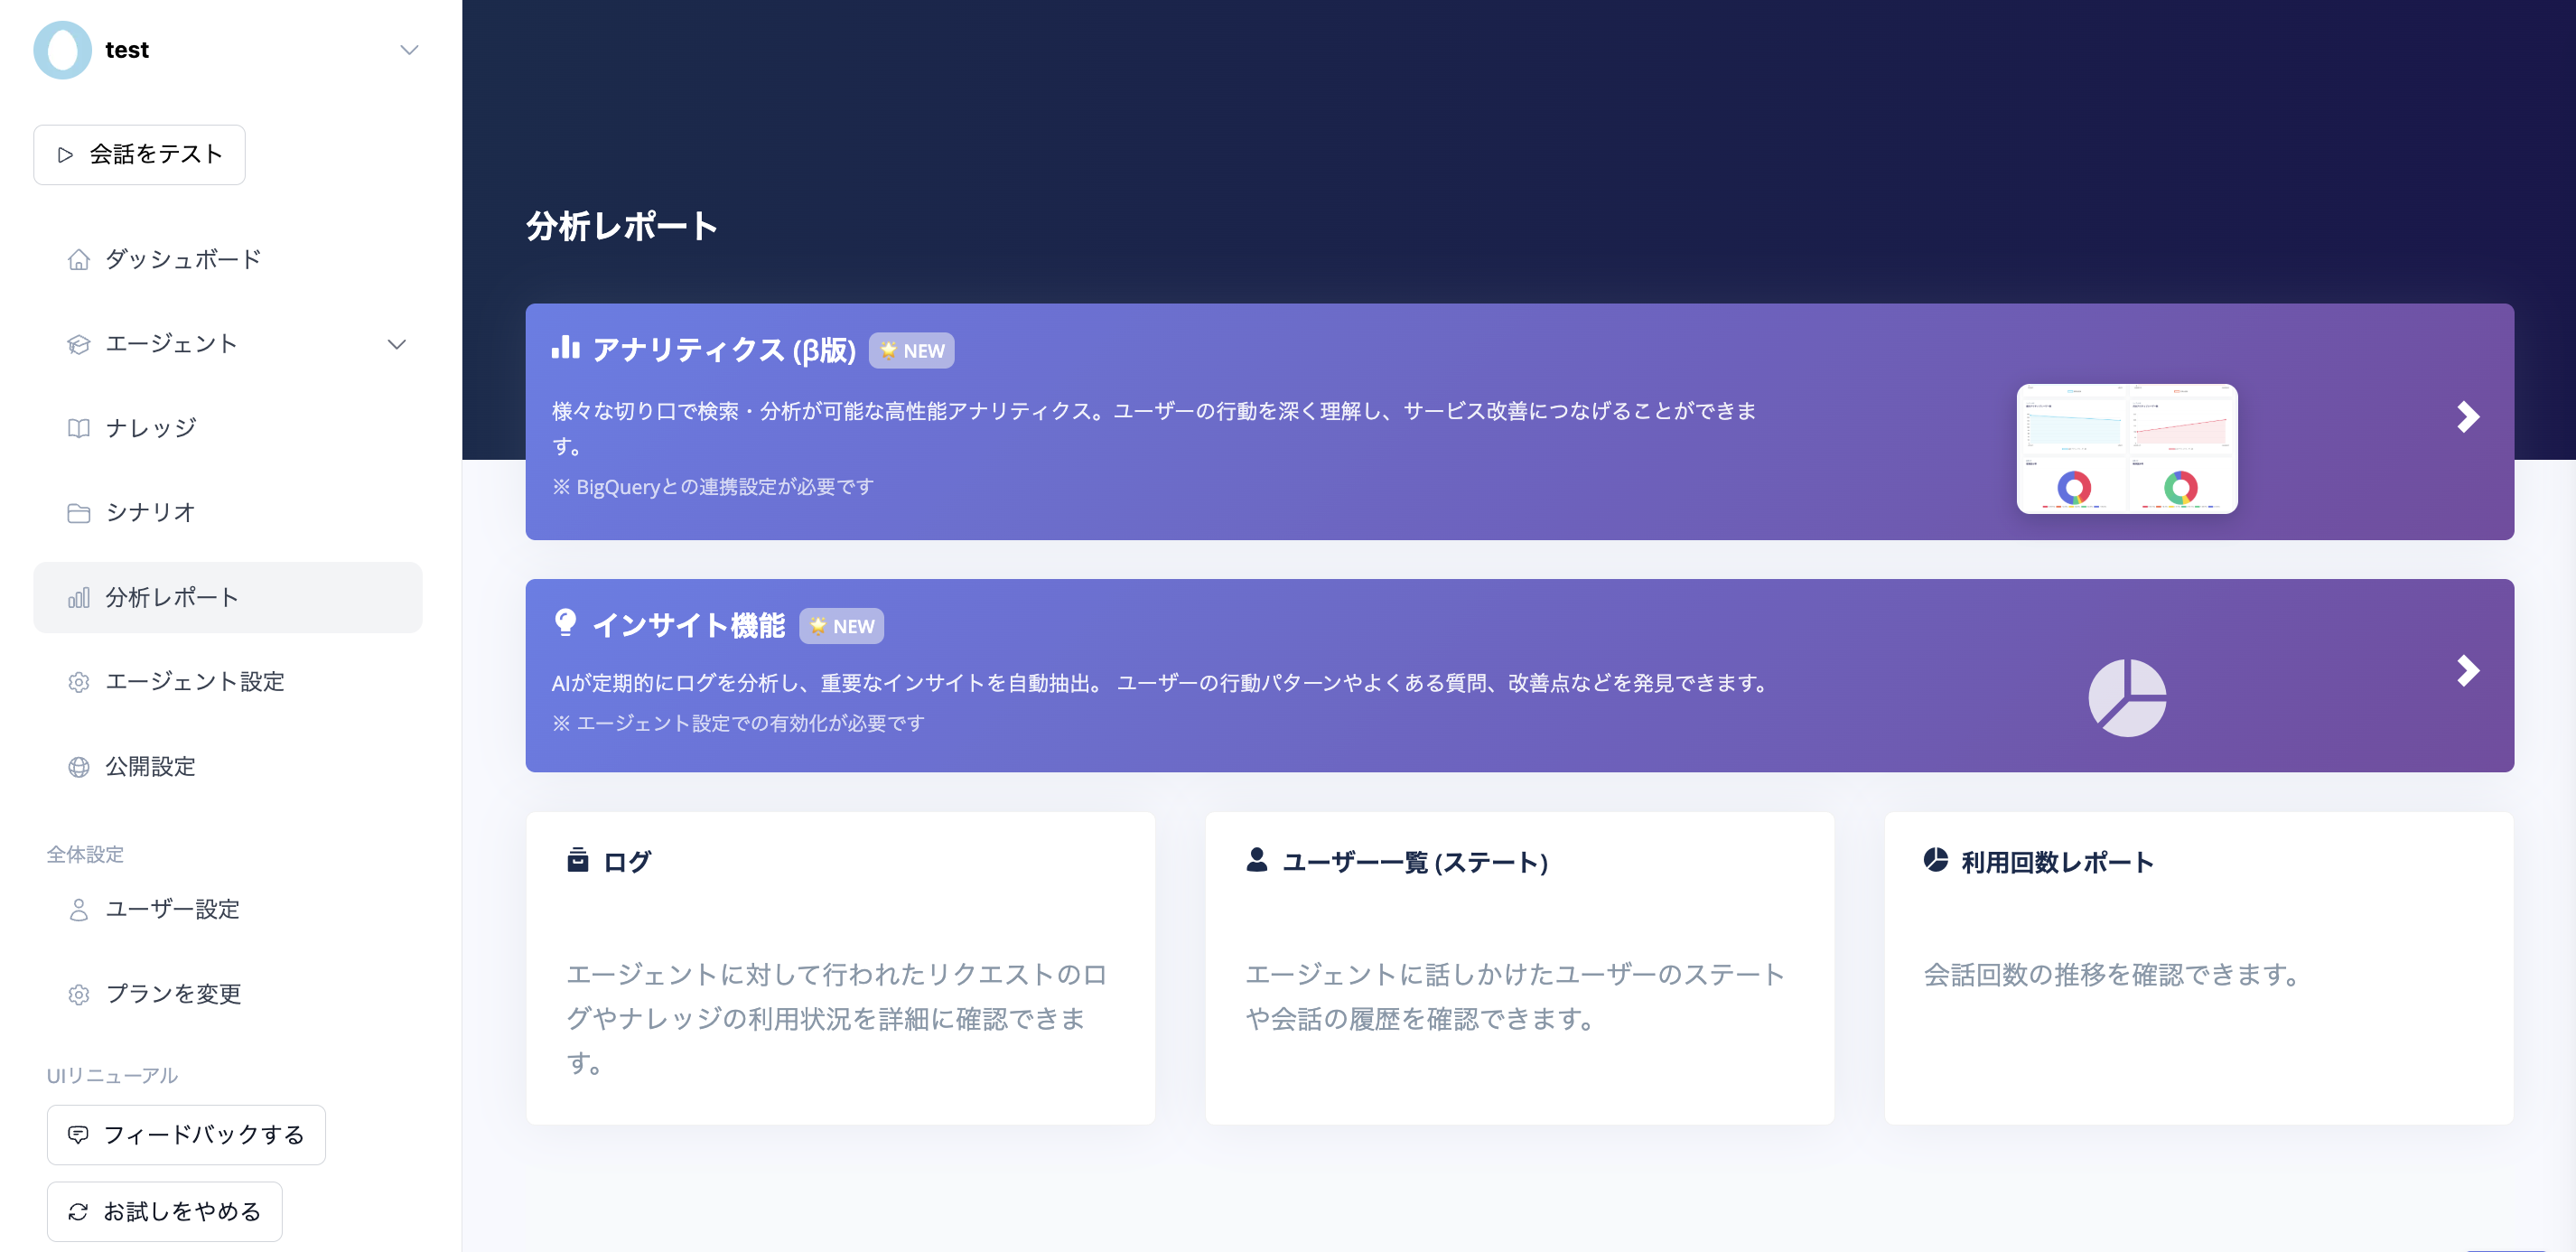Open インサイト機能 via right arrow chevron
This screenshot has width=2576, height=1252.
coord(2467,671)
